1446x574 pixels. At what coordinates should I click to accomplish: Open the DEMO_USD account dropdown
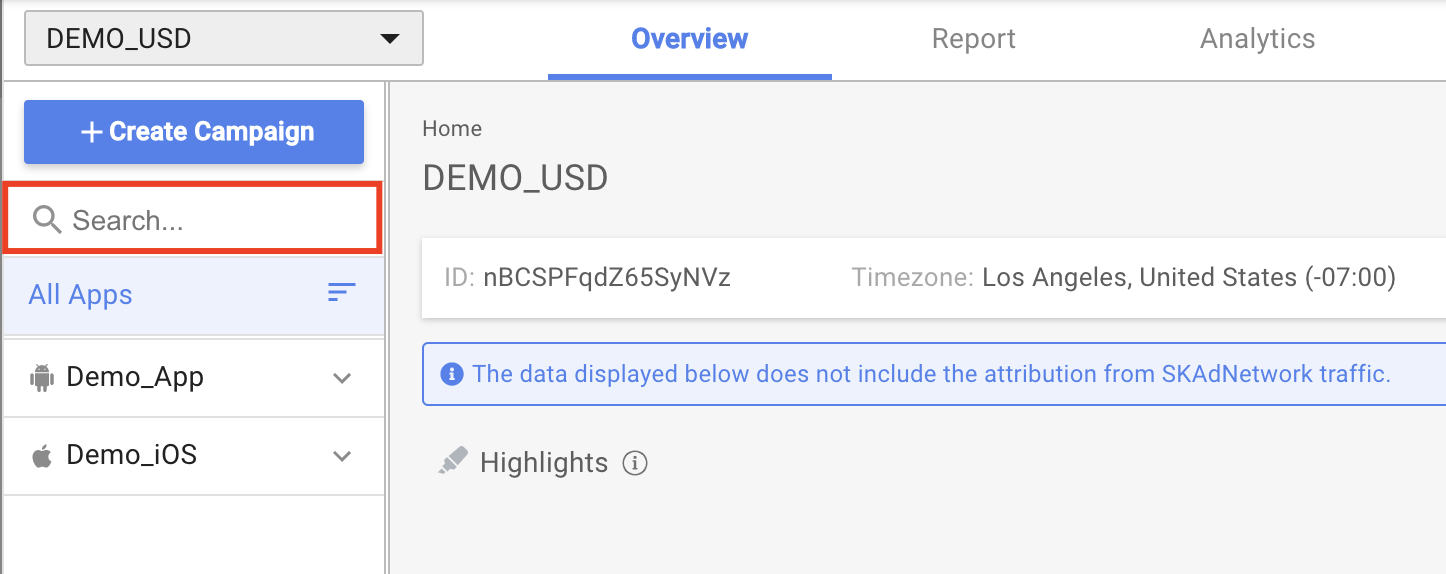[224, 39]
